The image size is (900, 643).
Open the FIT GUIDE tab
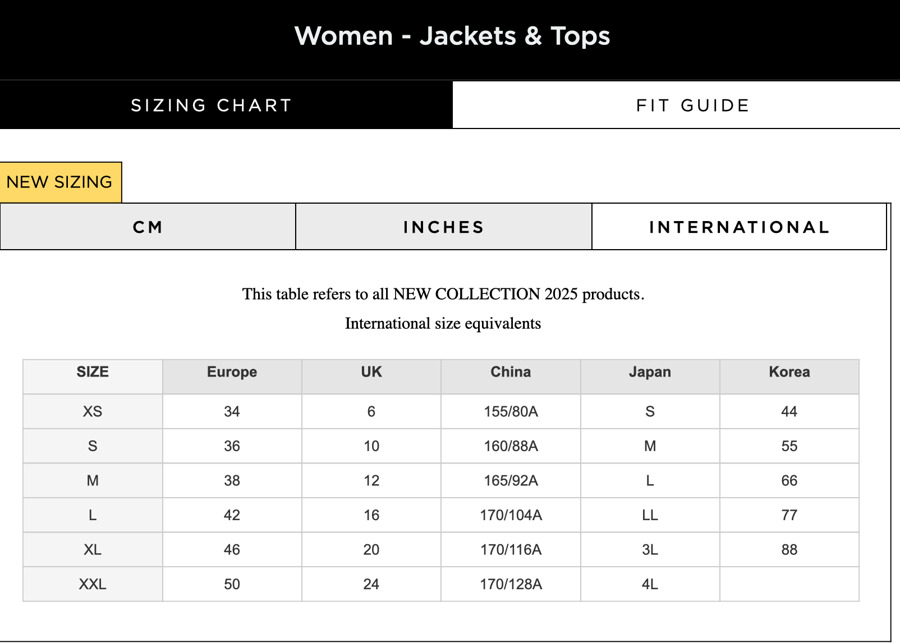pyautogui.click(x=692, y=105)
